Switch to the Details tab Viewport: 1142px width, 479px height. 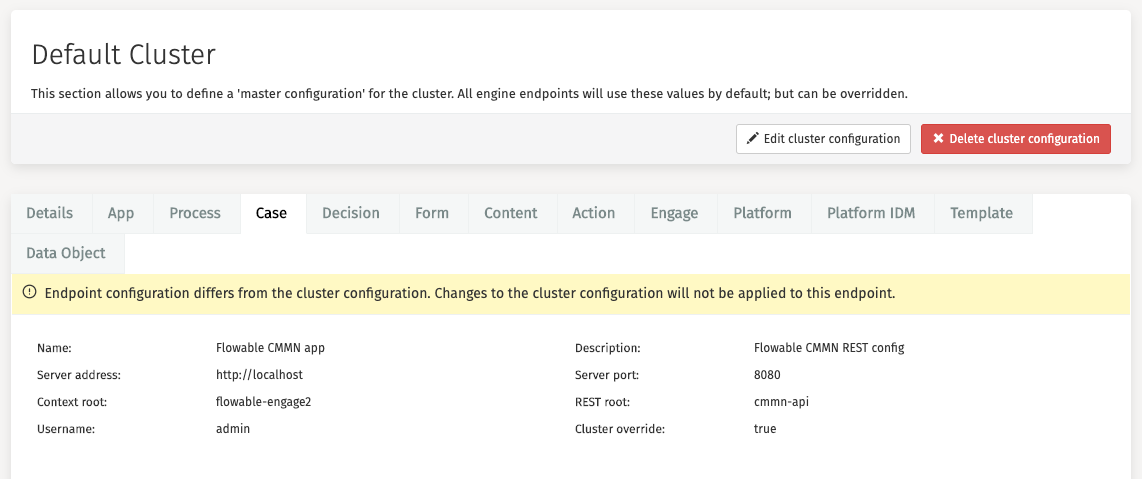click(x=50, y=213)
